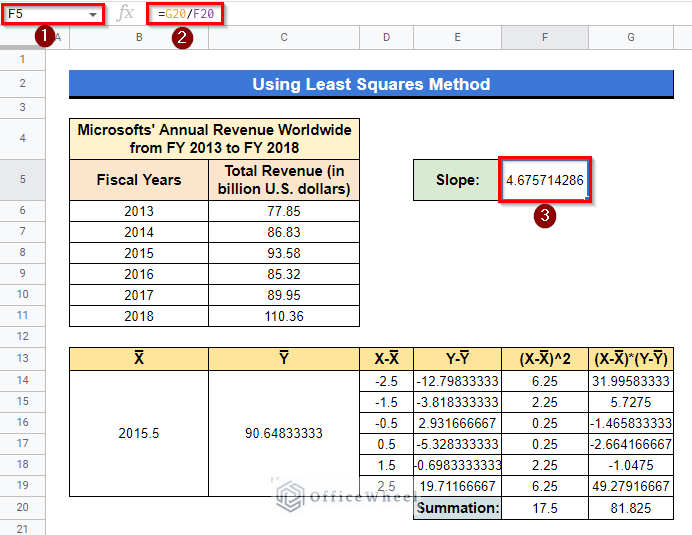This screenshot has height=535, width=692.
Task: Click the Y-Ȳ cell -5.328333333
Action: (457, 444)
